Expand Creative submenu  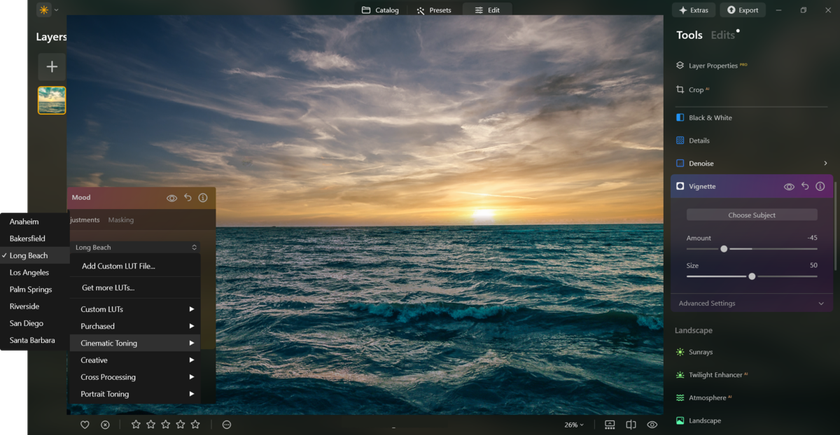point(135,360)
